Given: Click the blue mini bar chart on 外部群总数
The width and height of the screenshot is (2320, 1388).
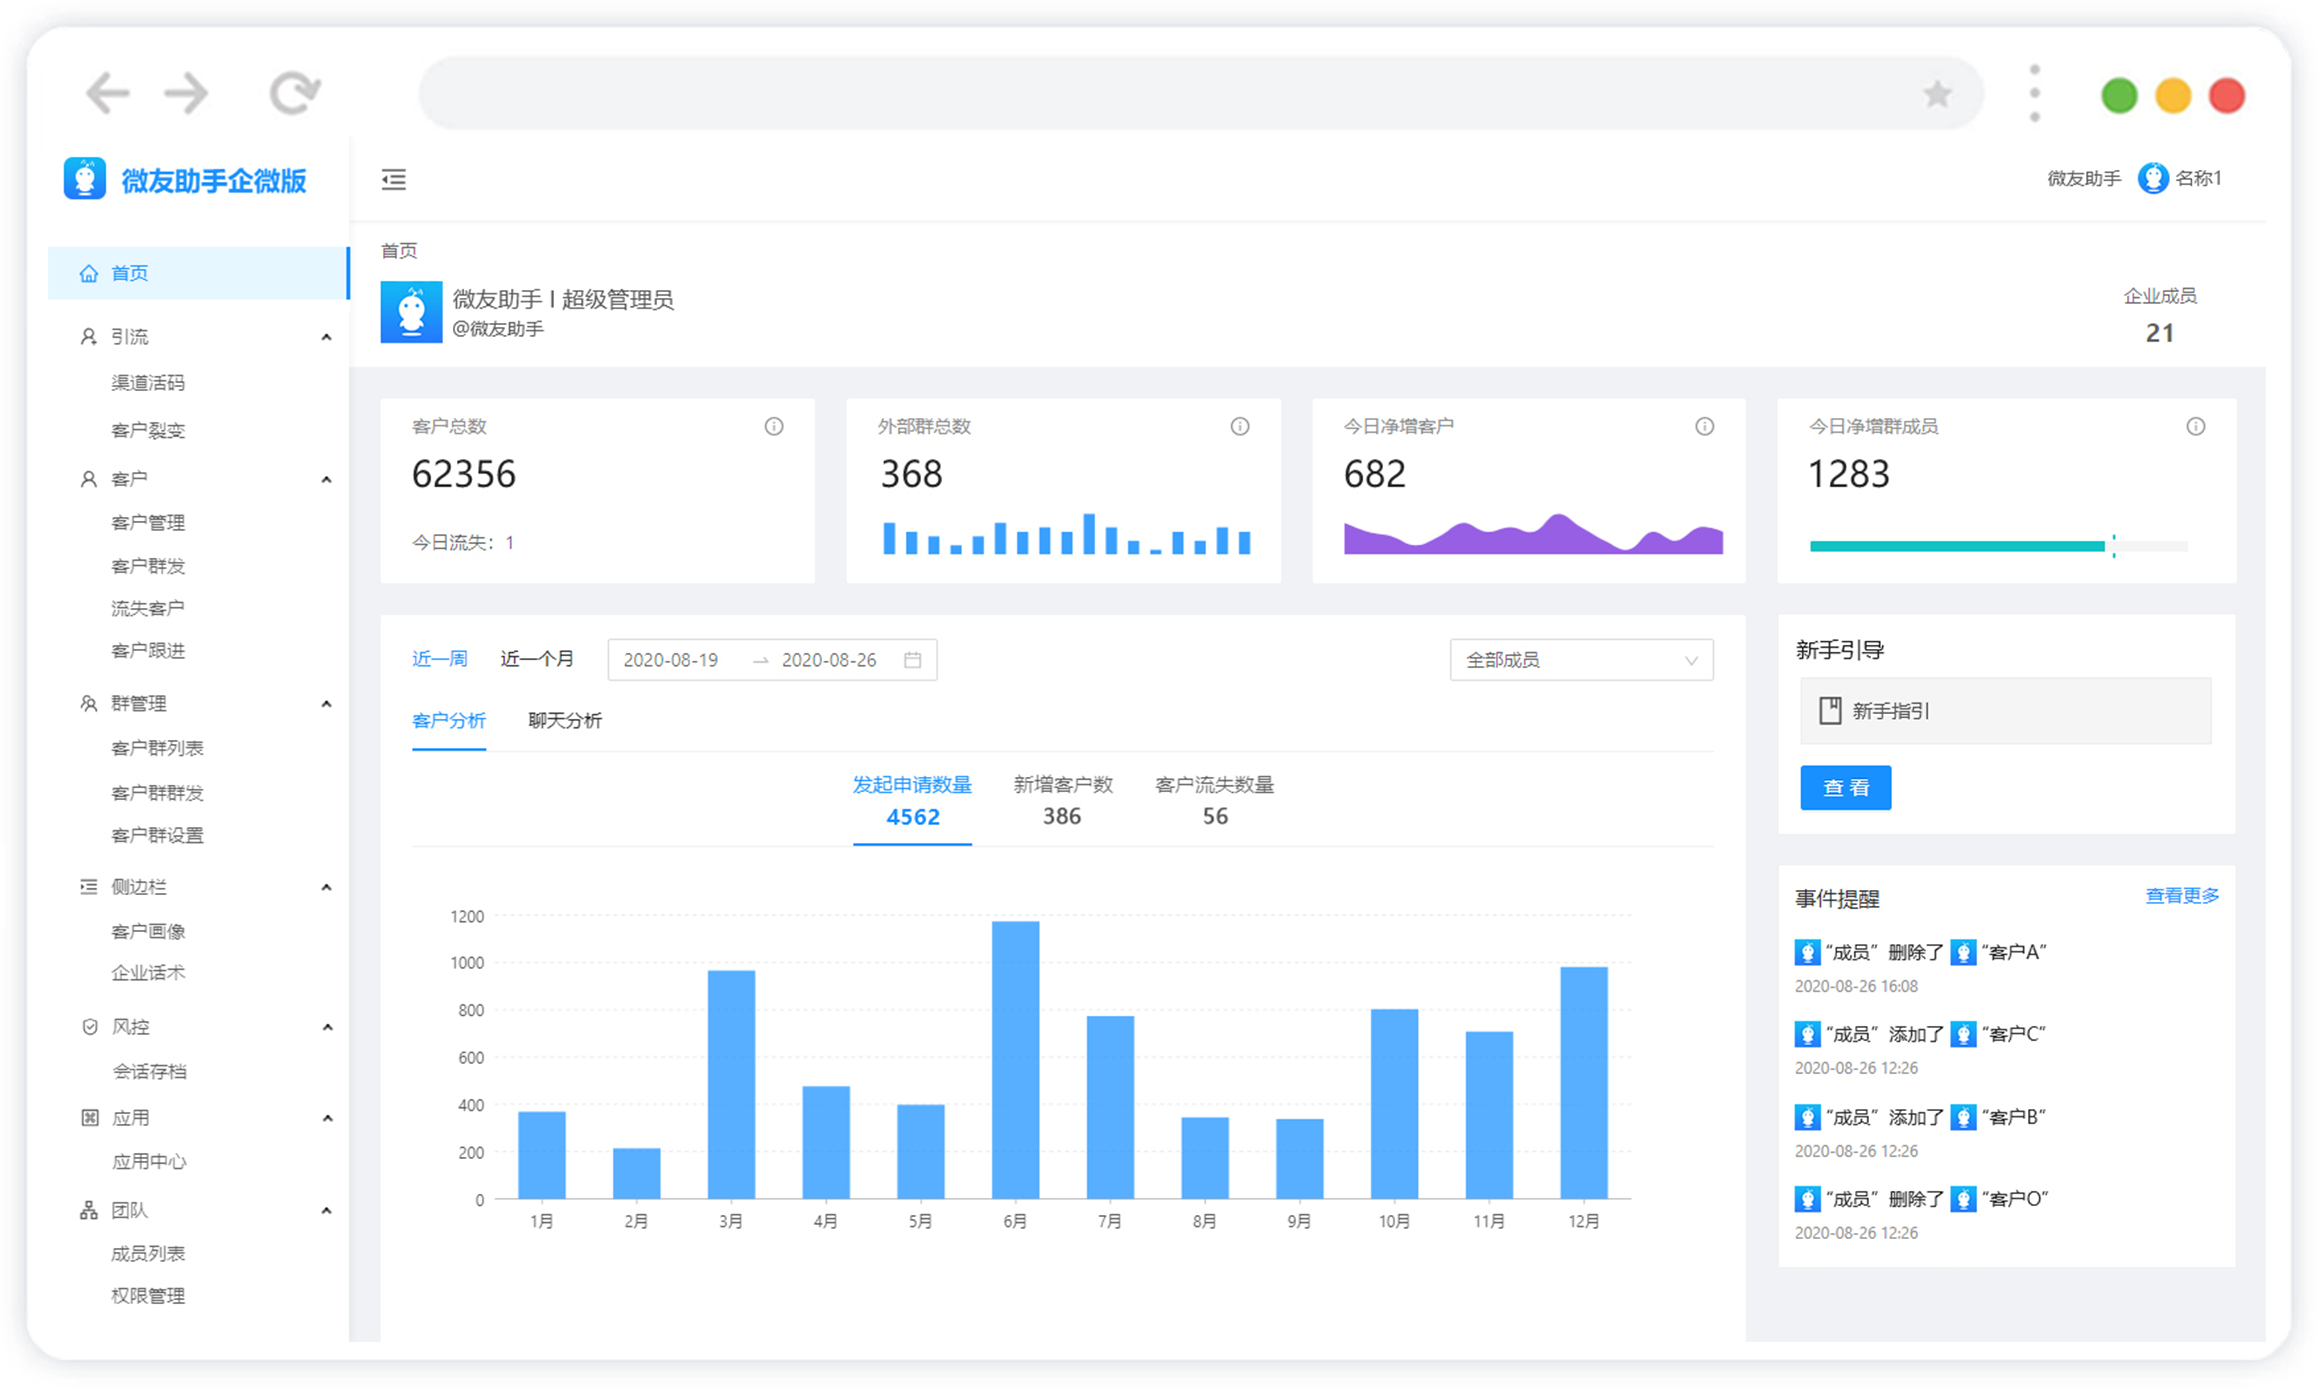Looking at the screenshot, I should (1067, 535).
